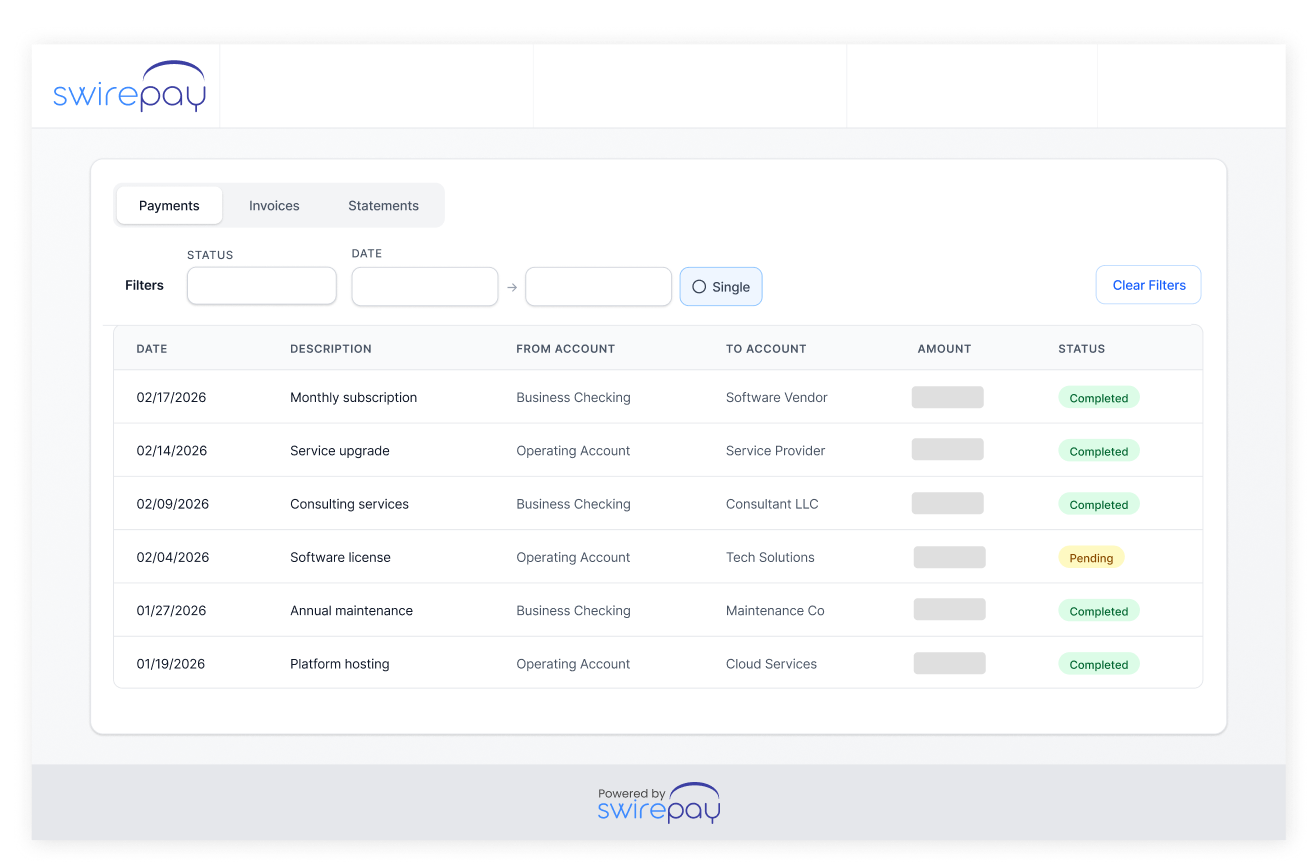Click Operating Account in Software license row

pyautogui.click(x=573, y=557)
